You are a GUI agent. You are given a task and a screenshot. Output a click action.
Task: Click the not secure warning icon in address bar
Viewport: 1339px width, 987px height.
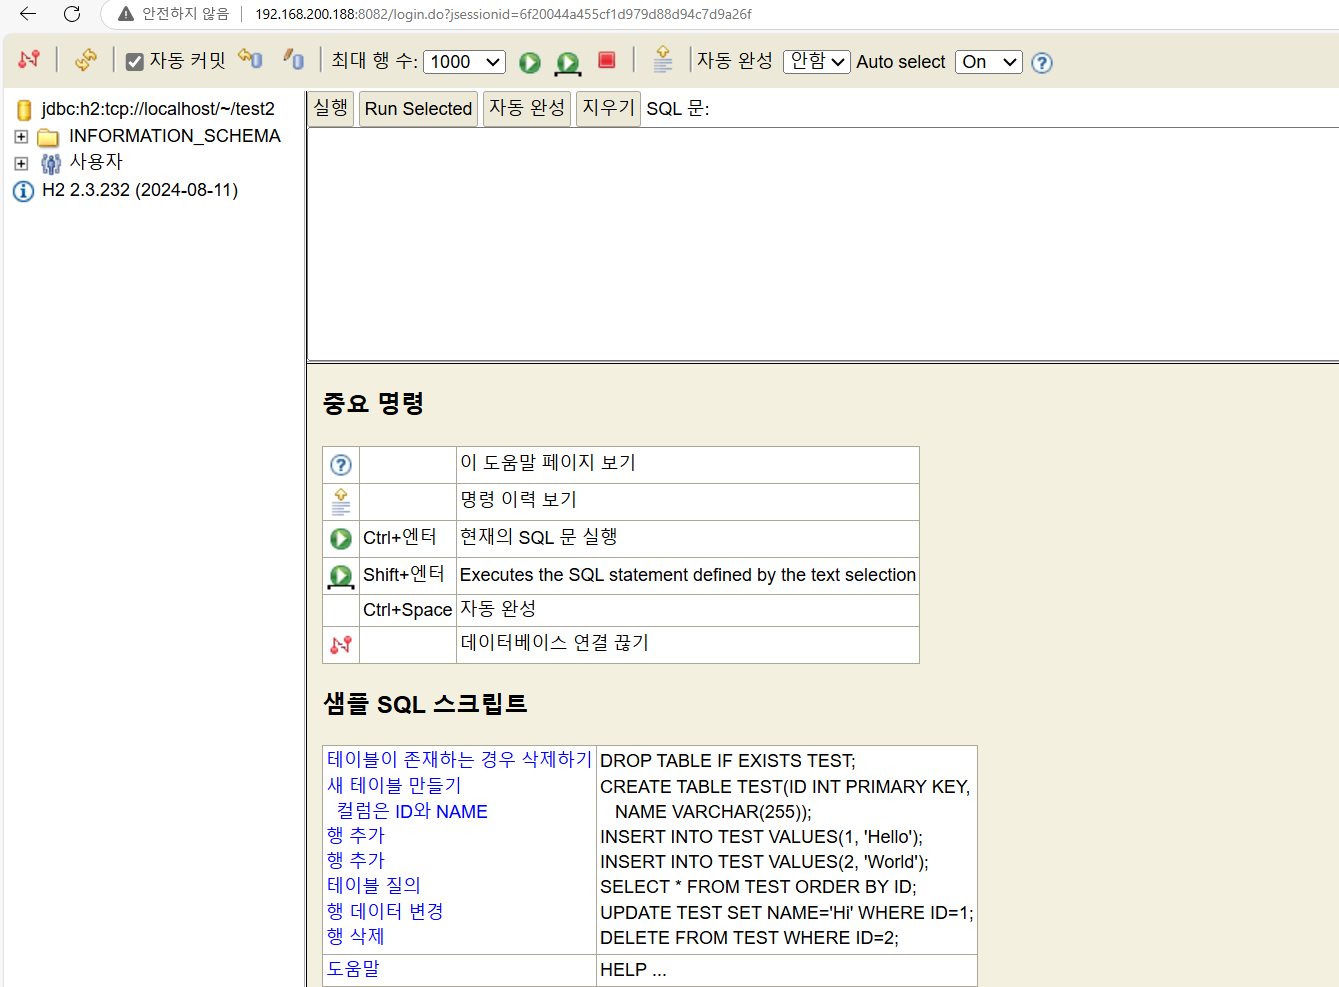tap(126, 14)
